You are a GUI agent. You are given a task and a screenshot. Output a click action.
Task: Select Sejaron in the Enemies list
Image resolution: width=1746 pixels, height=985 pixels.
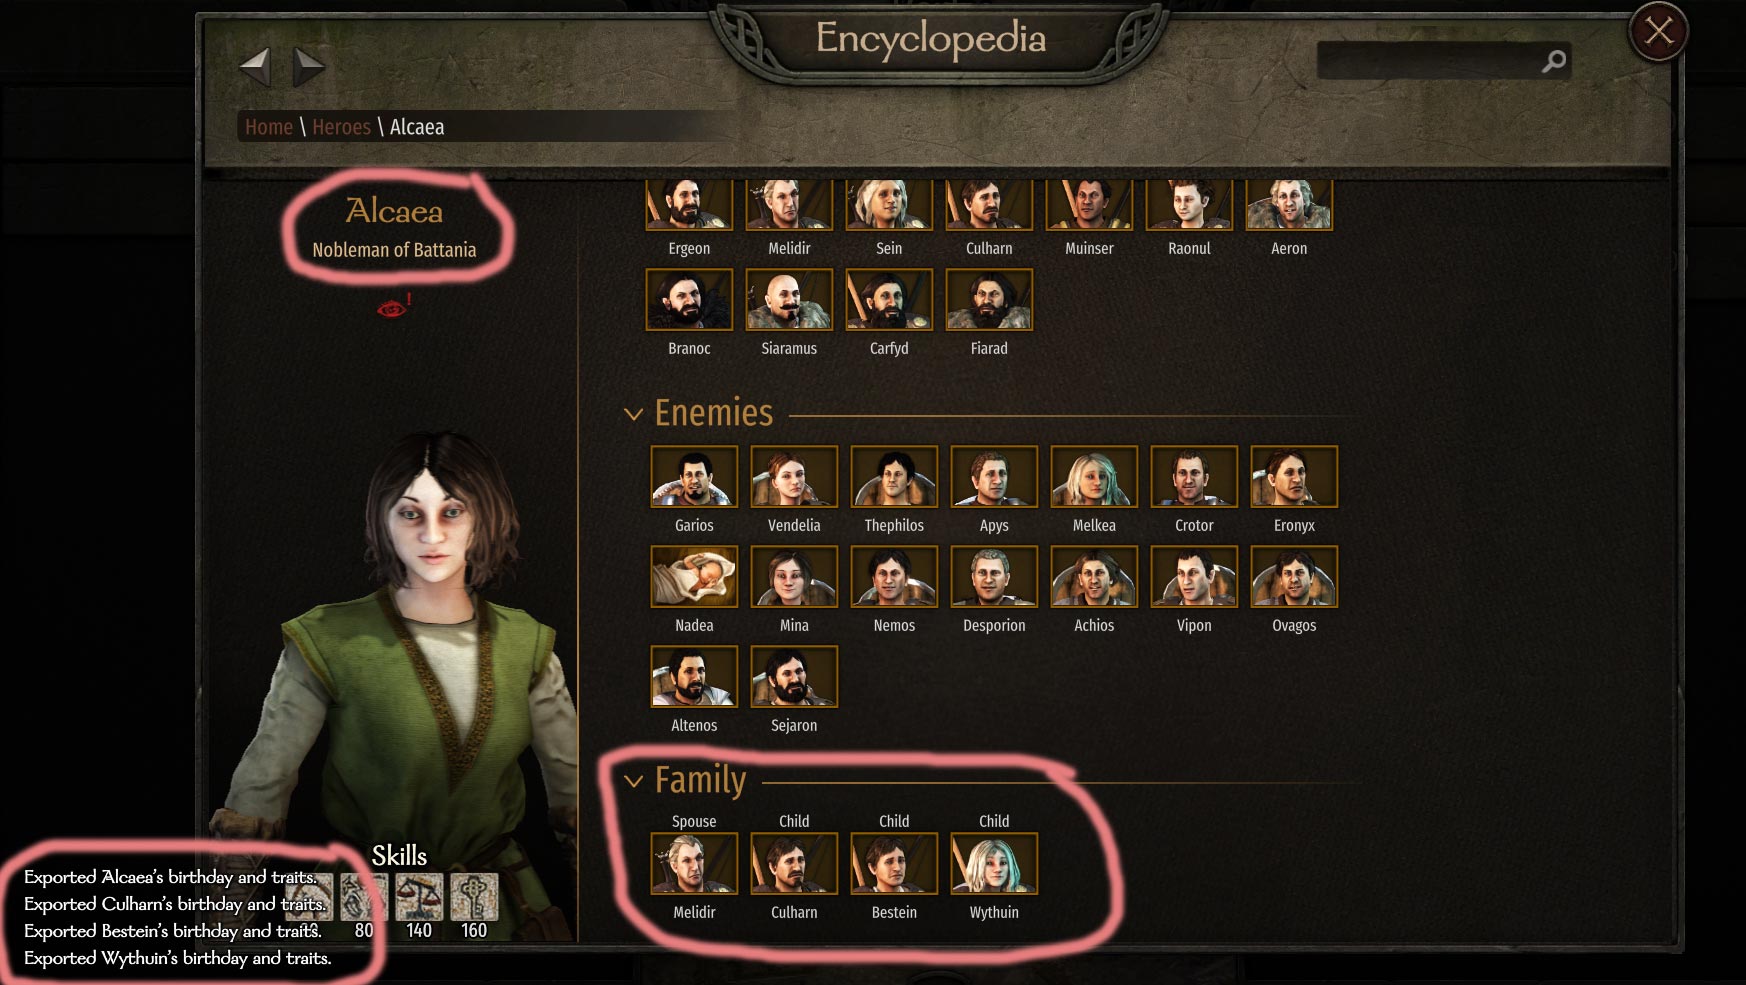point(794,677)
